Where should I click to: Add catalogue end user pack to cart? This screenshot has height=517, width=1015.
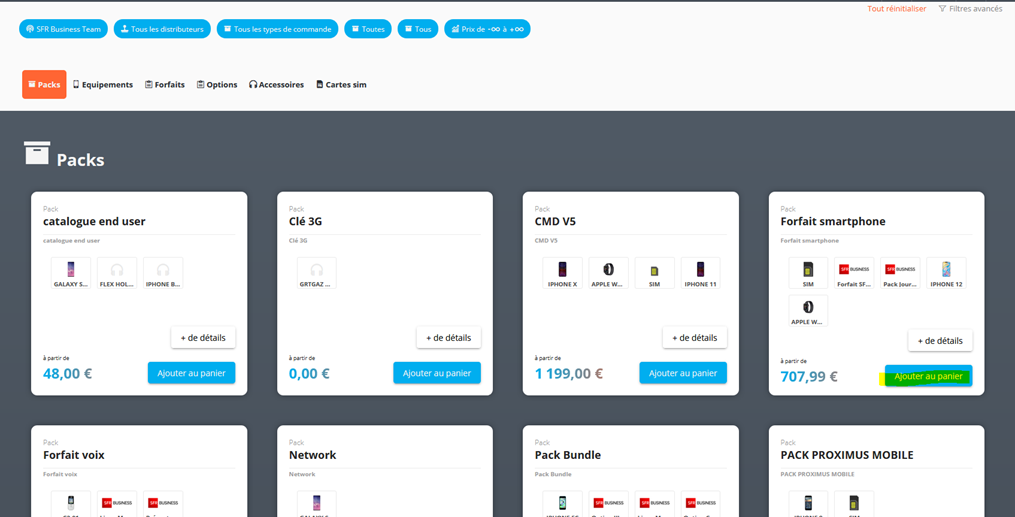coord(191,373)
